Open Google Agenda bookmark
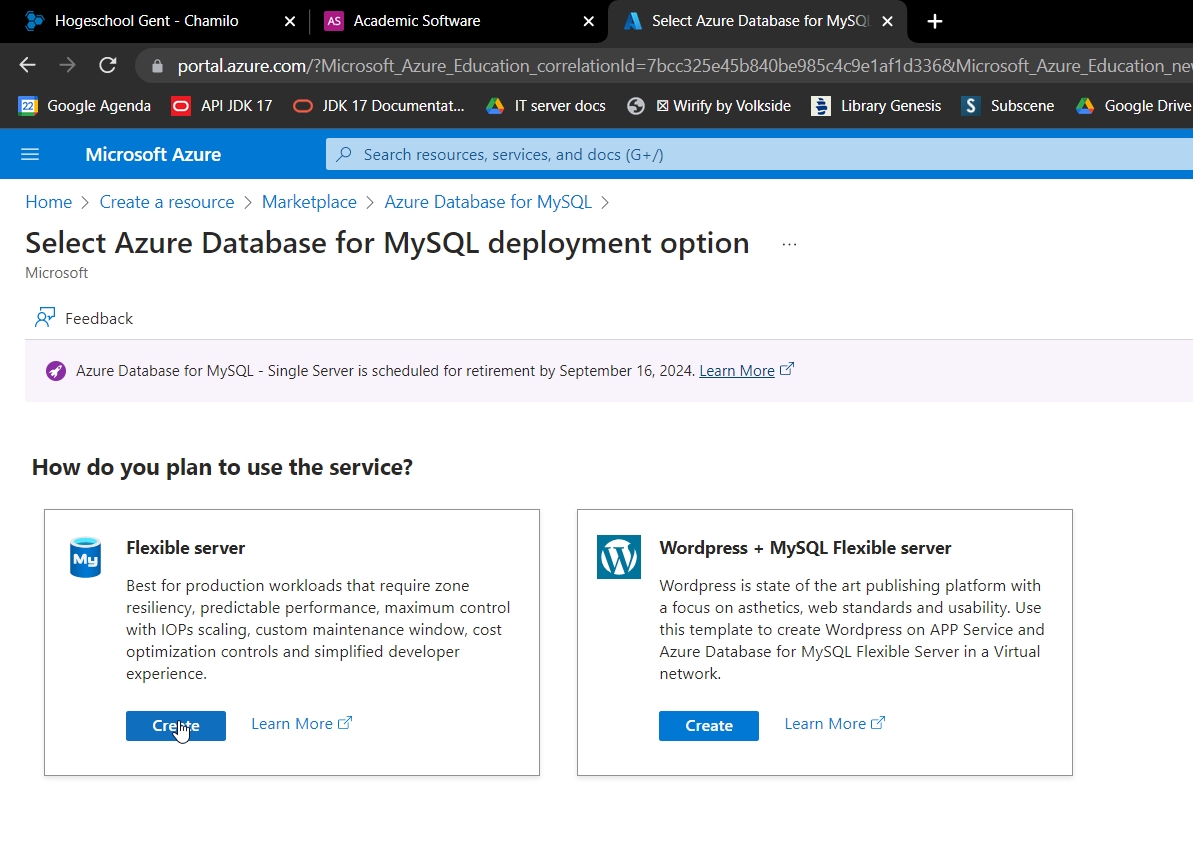Viewport: 1193px width, 866px height. click(x=84, y=106)
